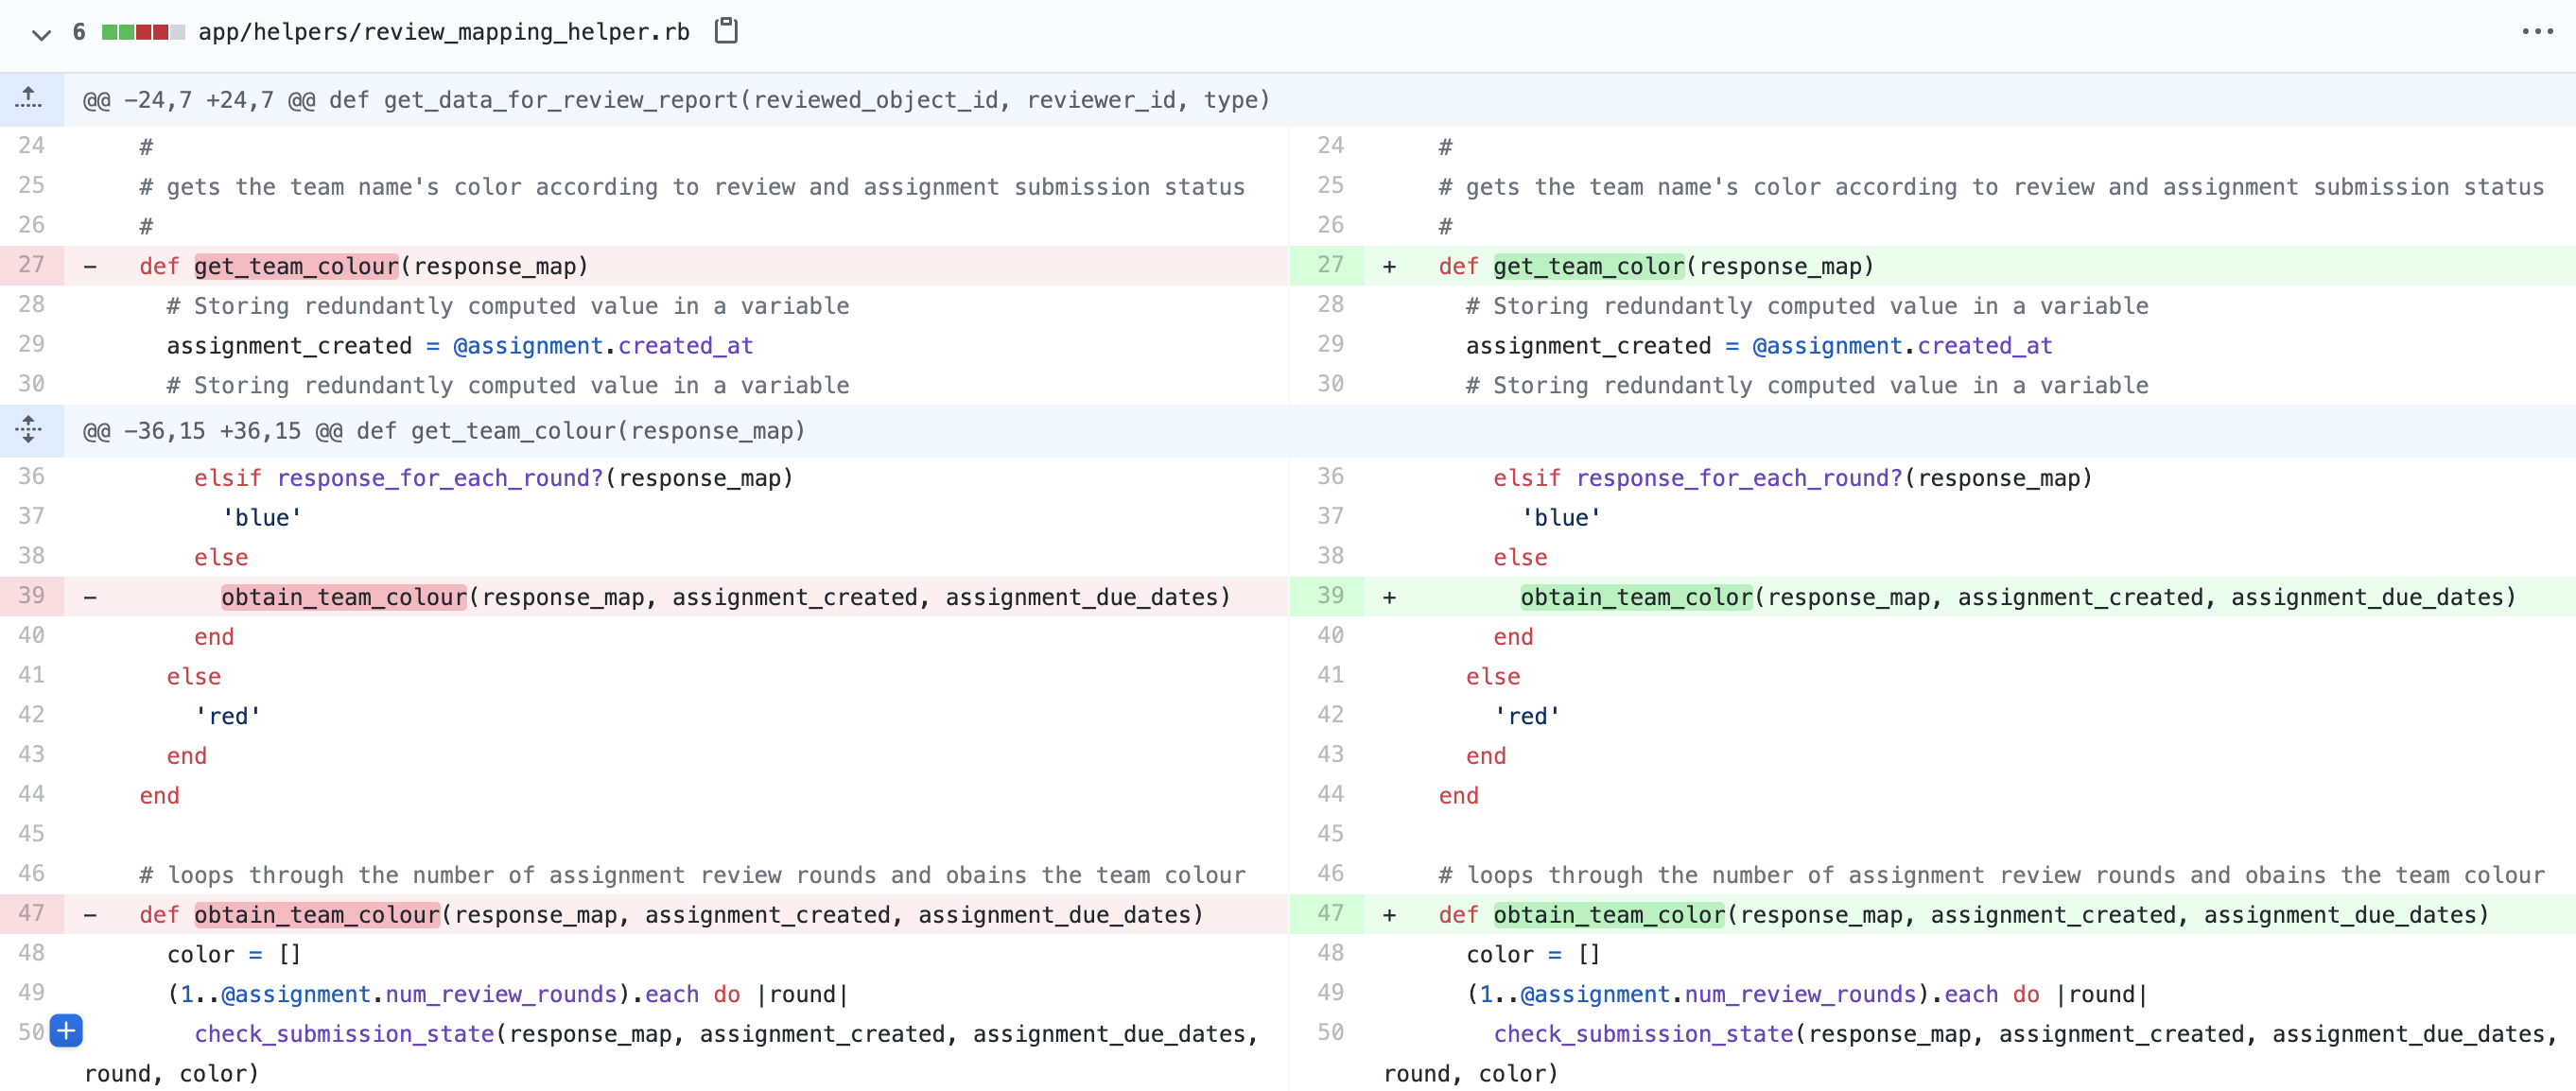Click added obtain_team_color call on line 39

point(1636,597)
